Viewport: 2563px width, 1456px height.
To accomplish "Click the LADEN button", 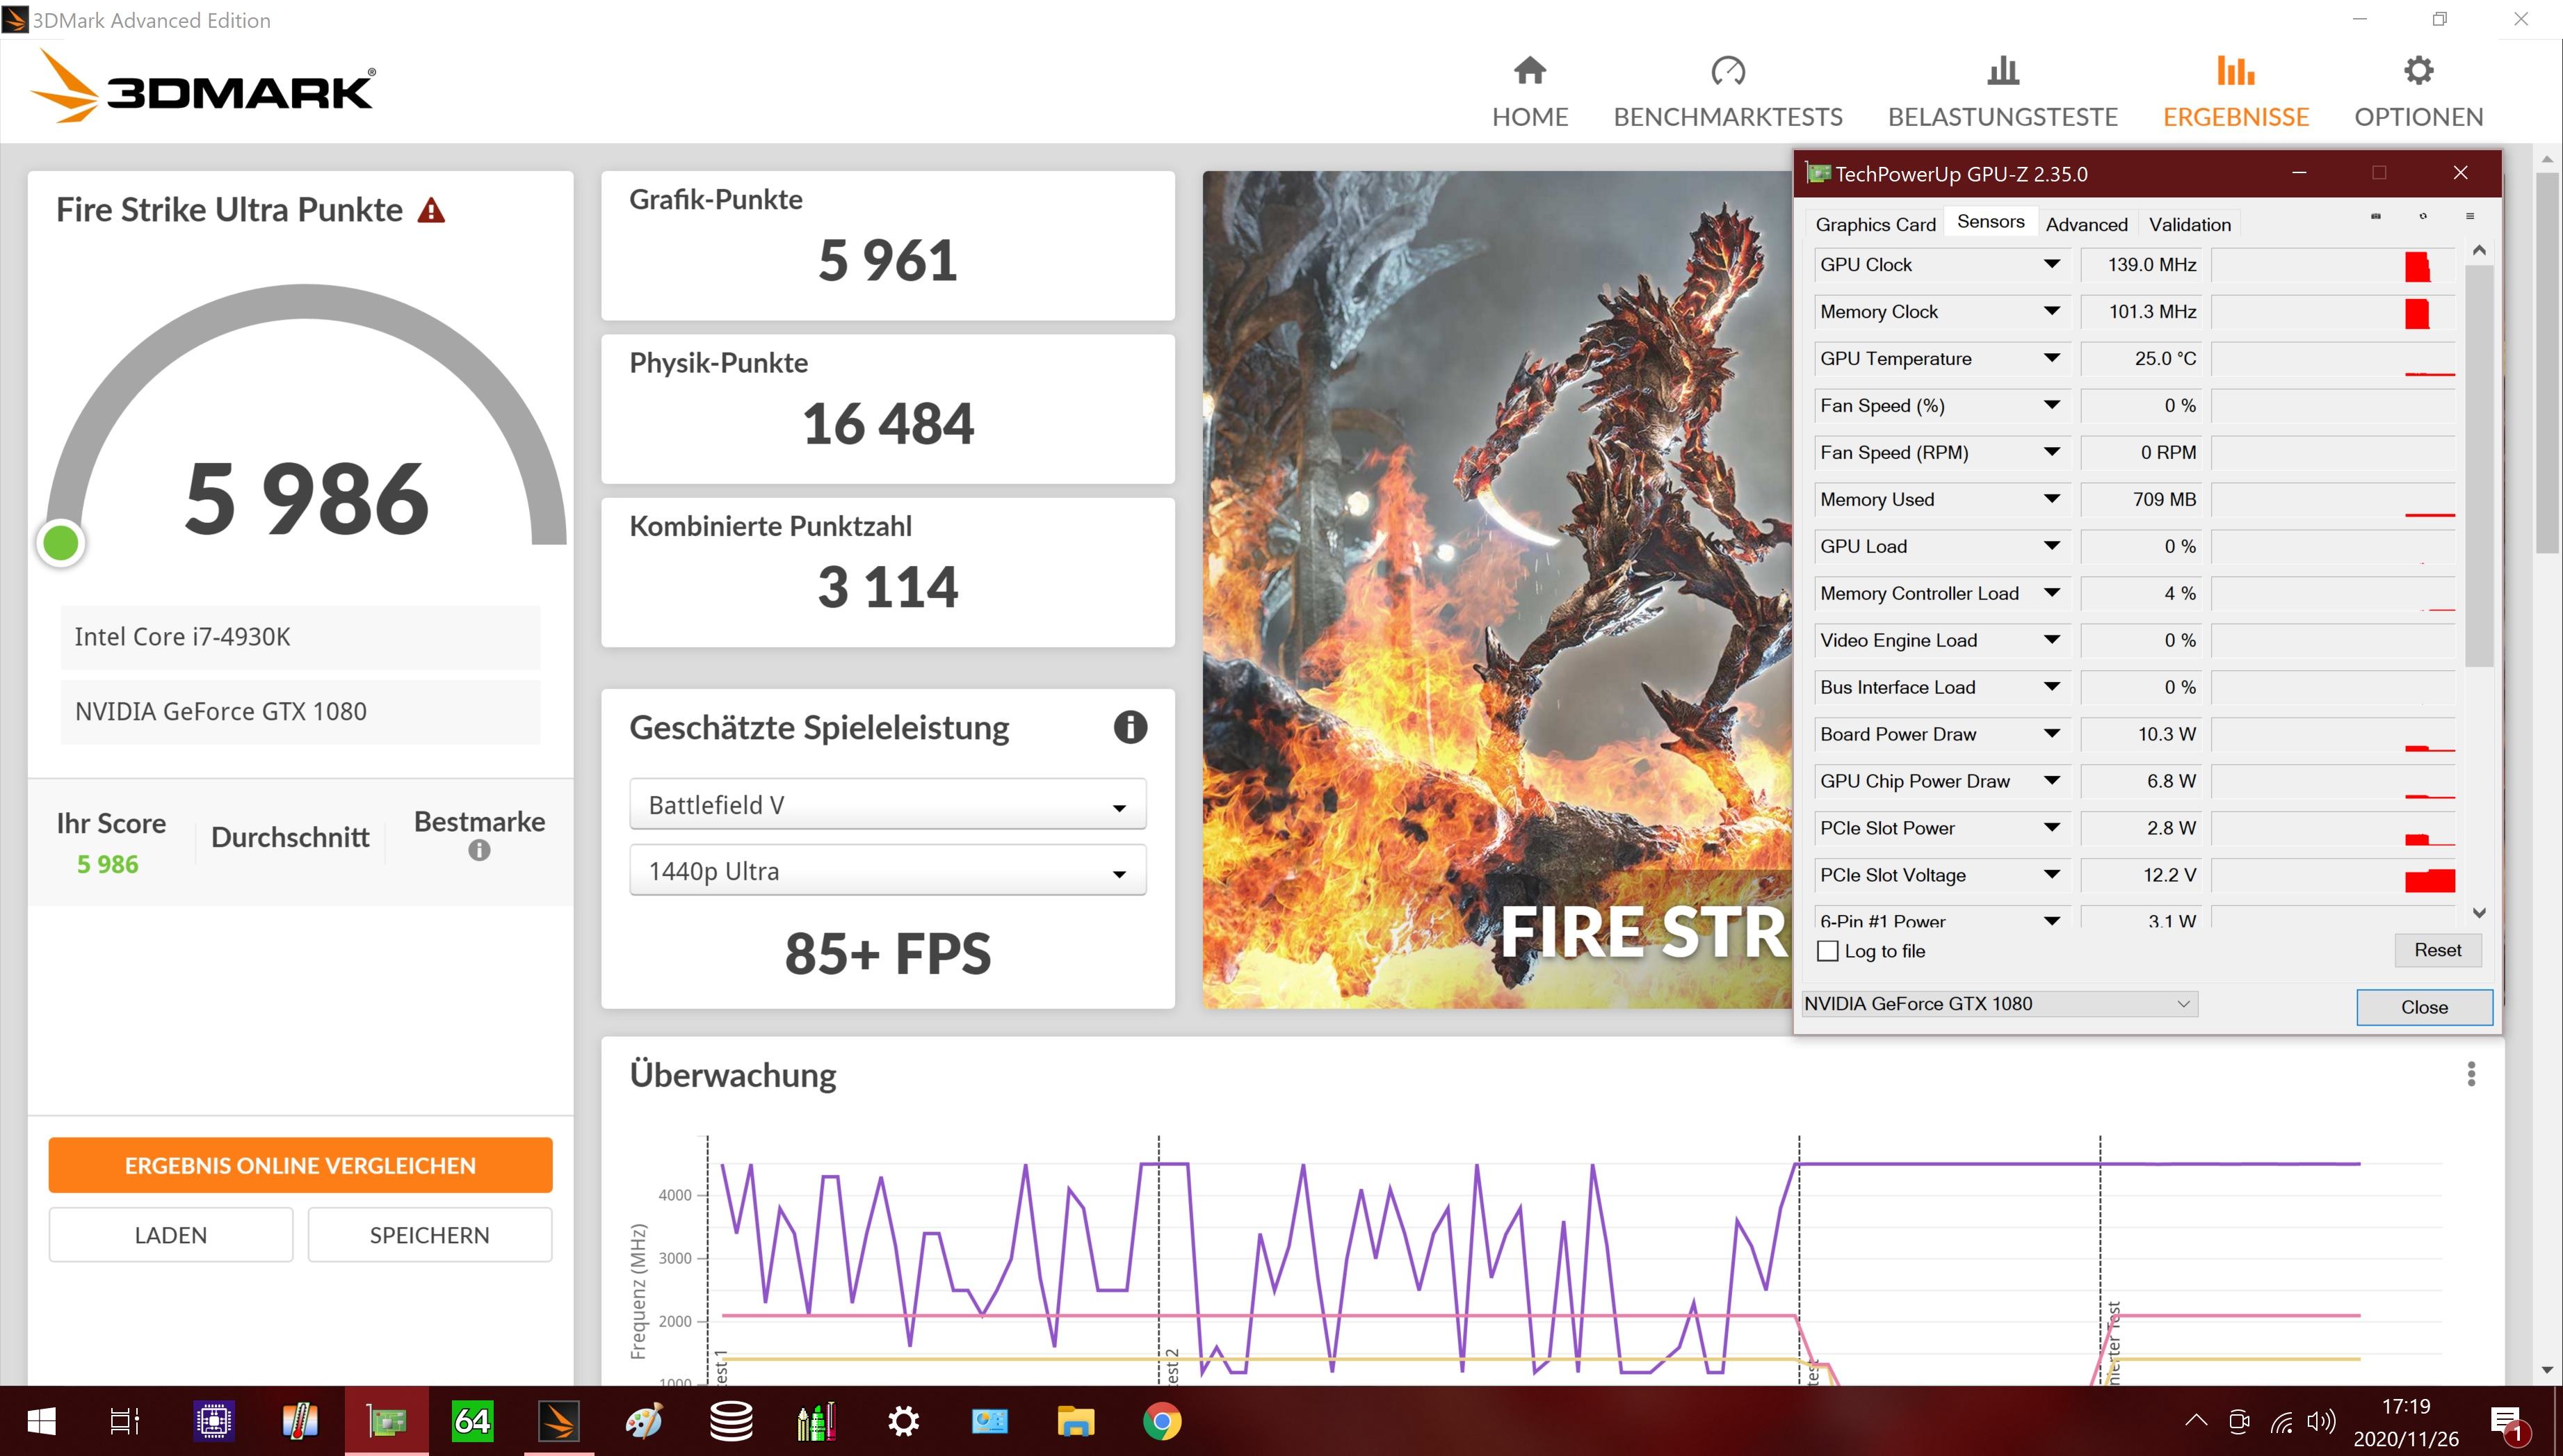I will (171, 1235).
